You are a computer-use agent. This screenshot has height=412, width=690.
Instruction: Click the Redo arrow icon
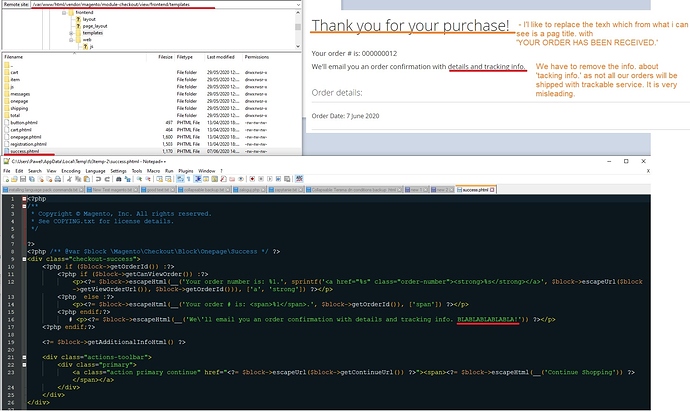pos(107,179)
